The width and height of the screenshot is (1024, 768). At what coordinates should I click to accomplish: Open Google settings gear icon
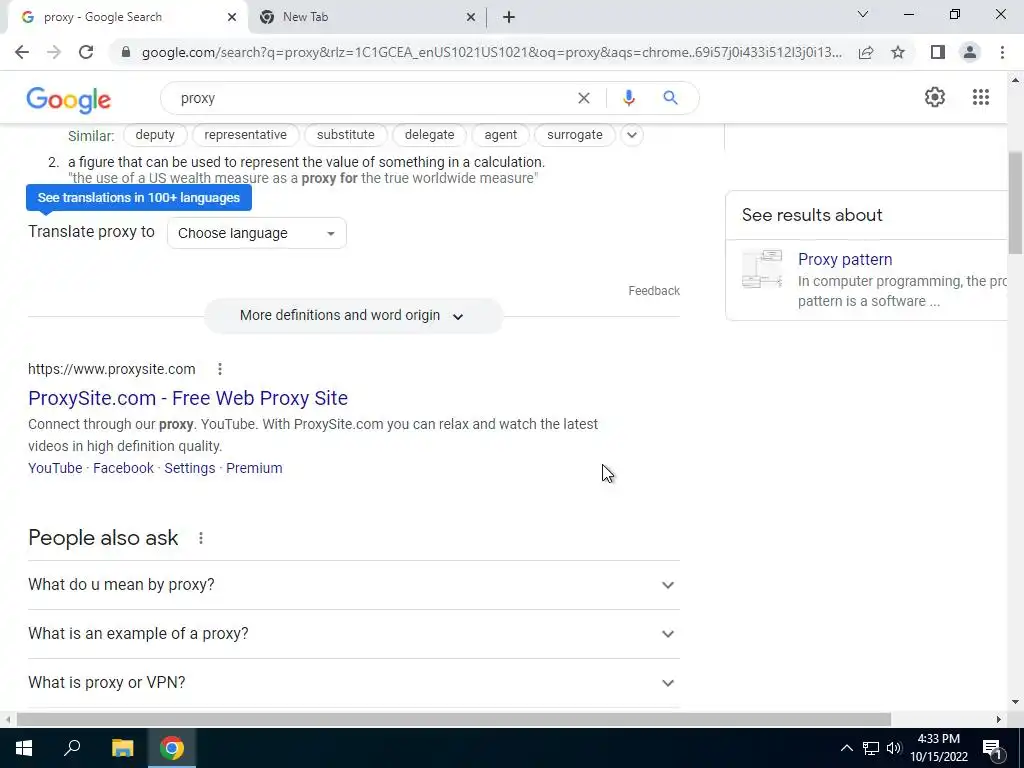point(935,97)
